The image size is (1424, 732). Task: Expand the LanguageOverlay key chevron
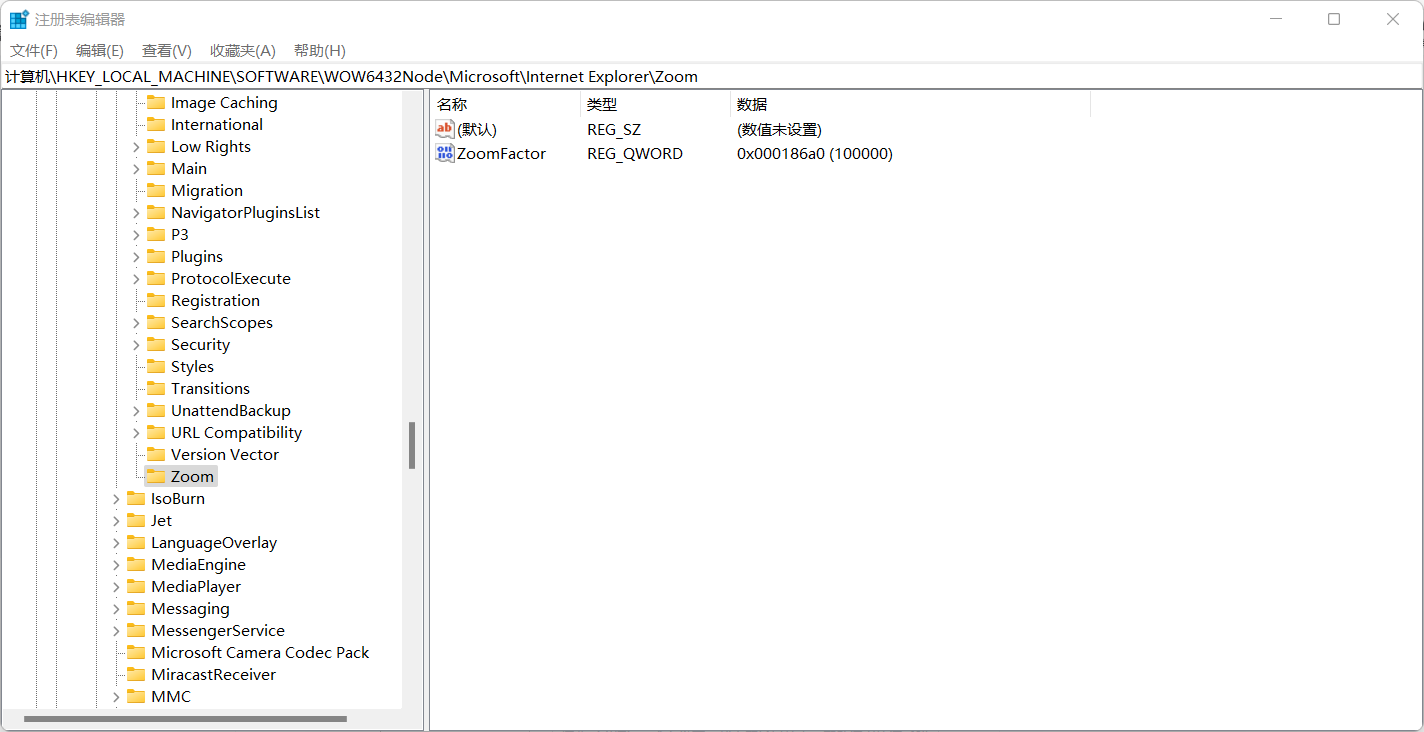(x=116, y=542)
